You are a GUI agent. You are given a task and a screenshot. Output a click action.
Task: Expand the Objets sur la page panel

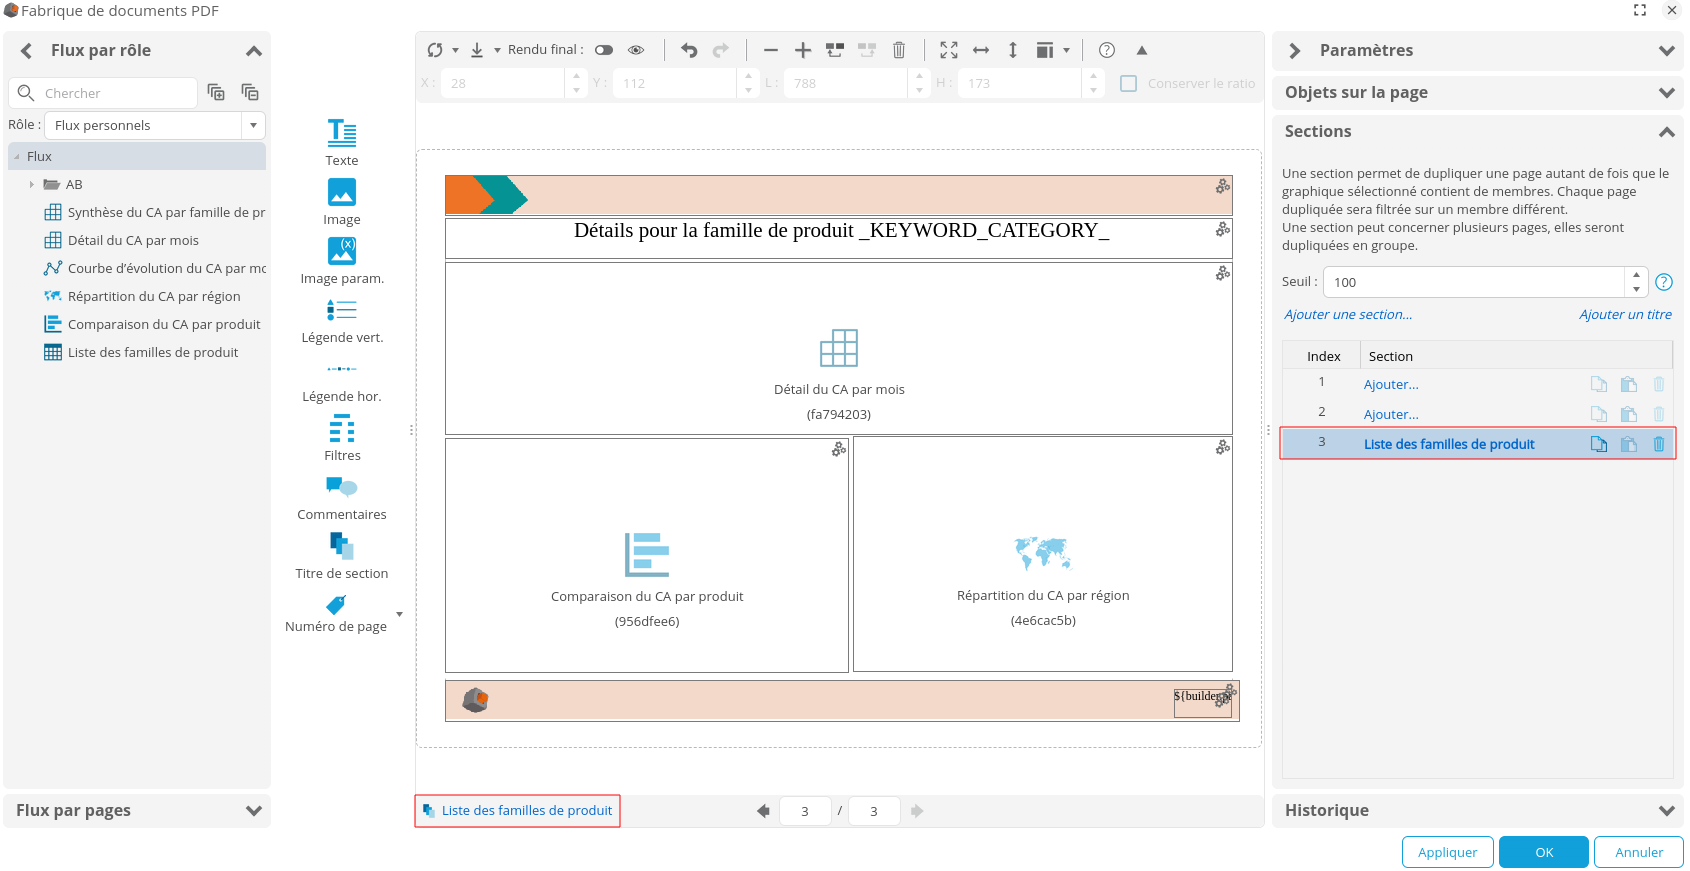[1666, 93]
